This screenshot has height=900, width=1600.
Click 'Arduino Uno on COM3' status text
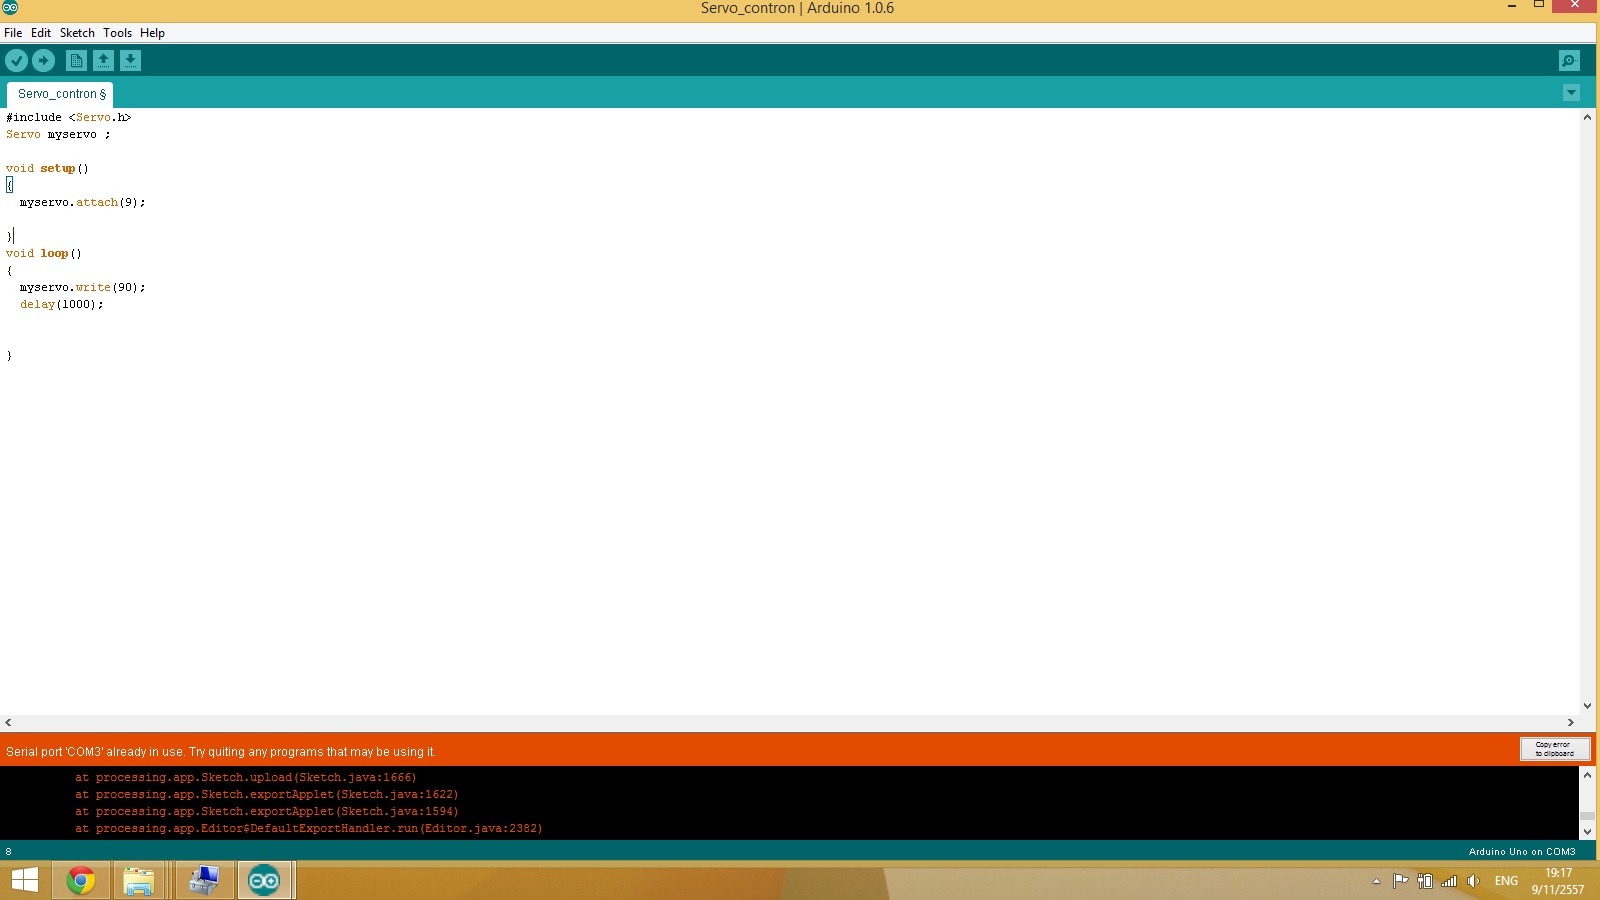[x=1522, y=852]
